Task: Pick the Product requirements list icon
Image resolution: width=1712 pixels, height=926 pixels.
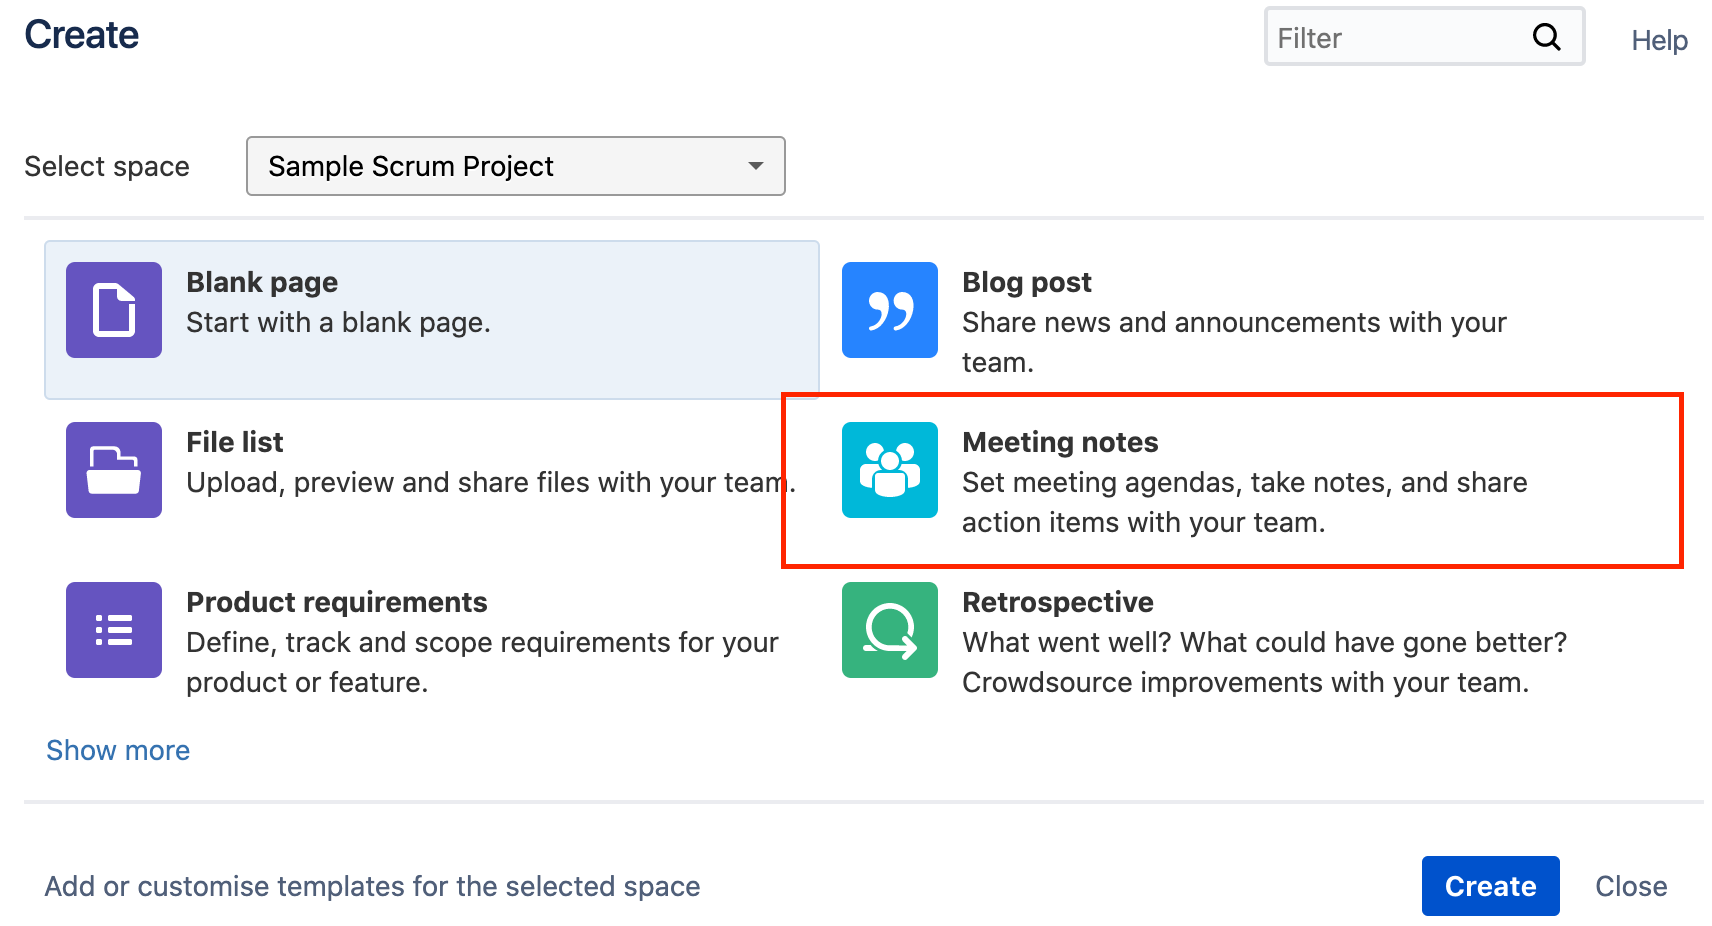Action: coord(114,630)
